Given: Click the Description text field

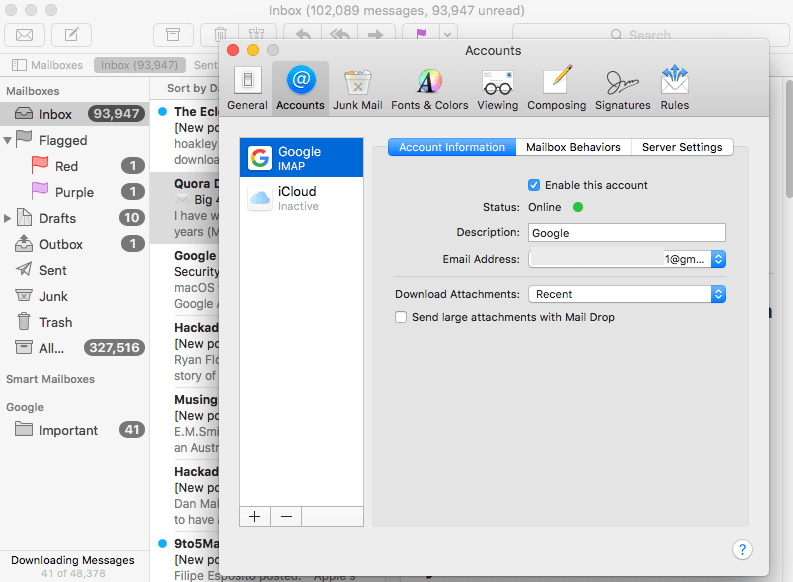Looking at the screenshot, I should (626, 233).
